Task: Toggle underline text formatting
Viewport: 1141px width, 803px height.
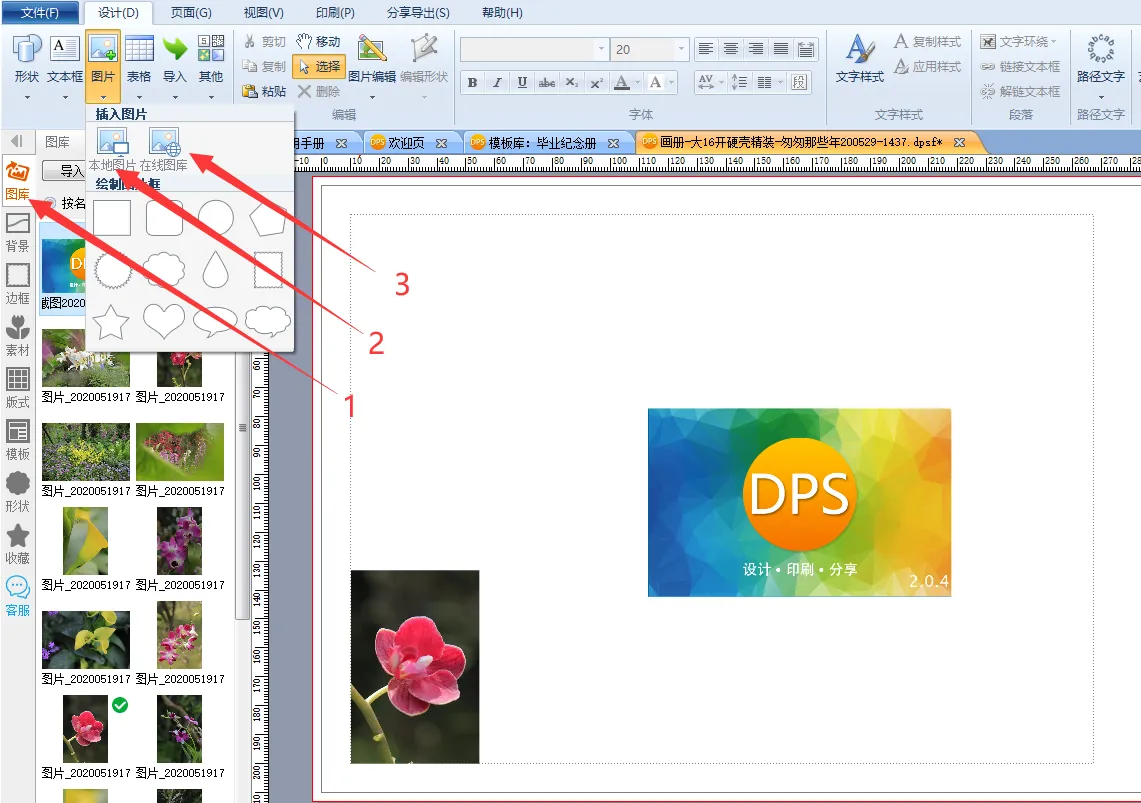Action: pos(522,82)
